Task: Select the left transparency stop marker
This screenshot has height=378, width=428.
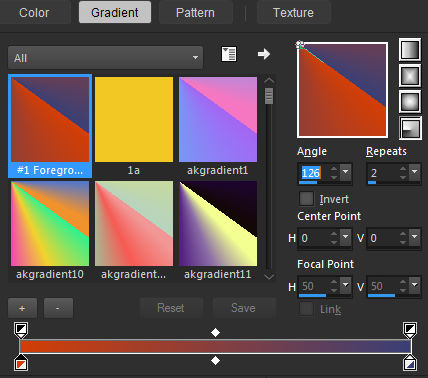Action: [x=21, y=330]
